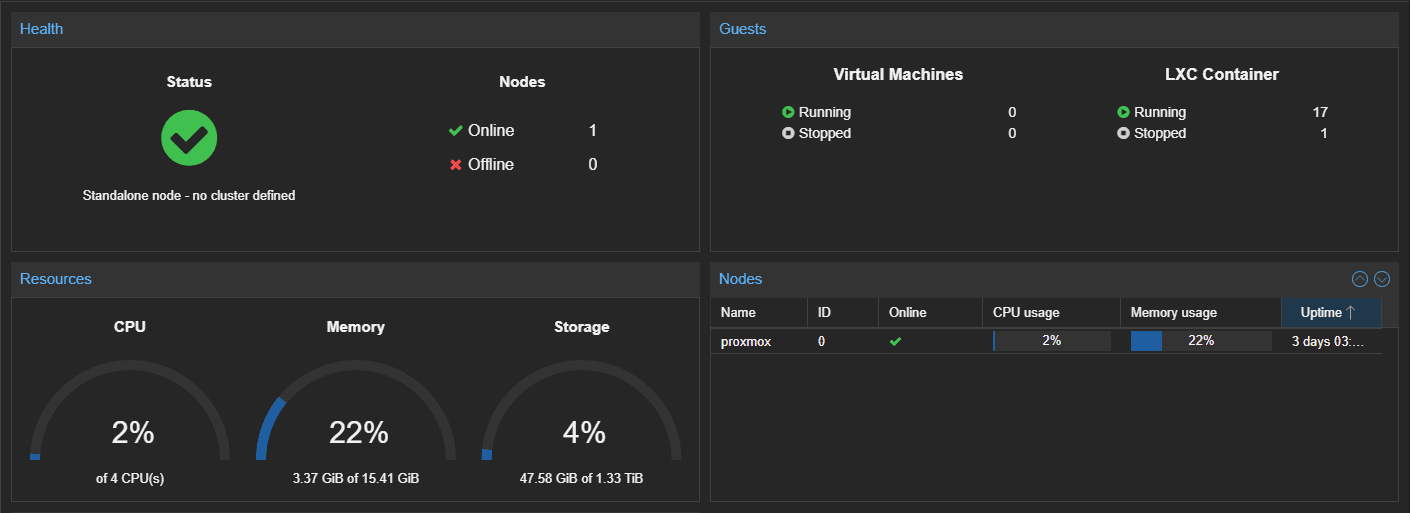Click the LXC stopped count '1'
This screenshot has height=513, width=1410.
(x=1324, y=133)
